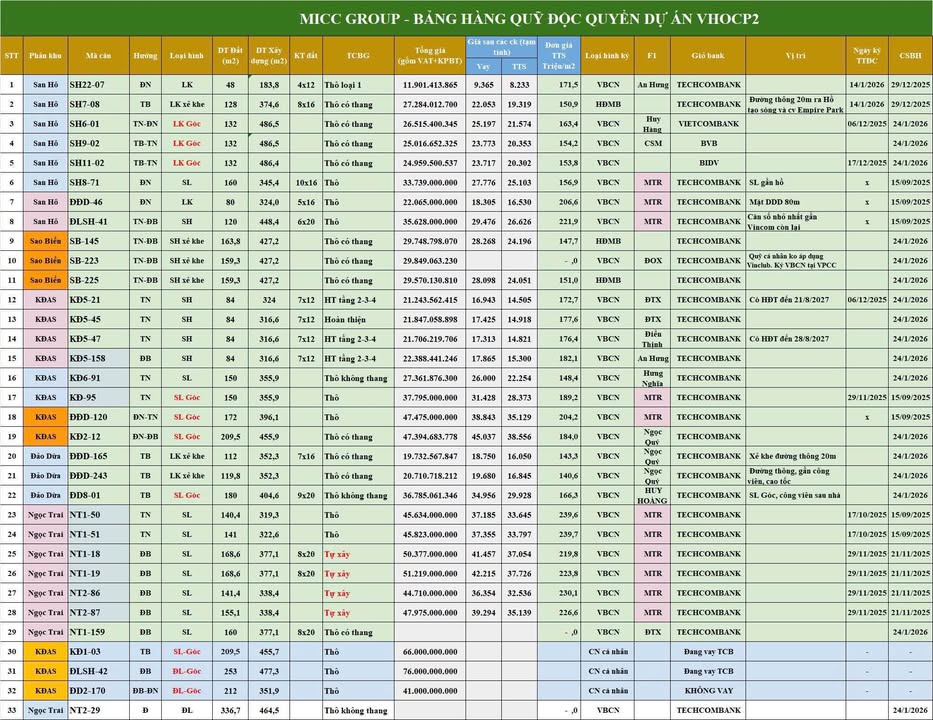Click the Loại hình ký column header
This screenshot has width=933, height=720.
607,56
